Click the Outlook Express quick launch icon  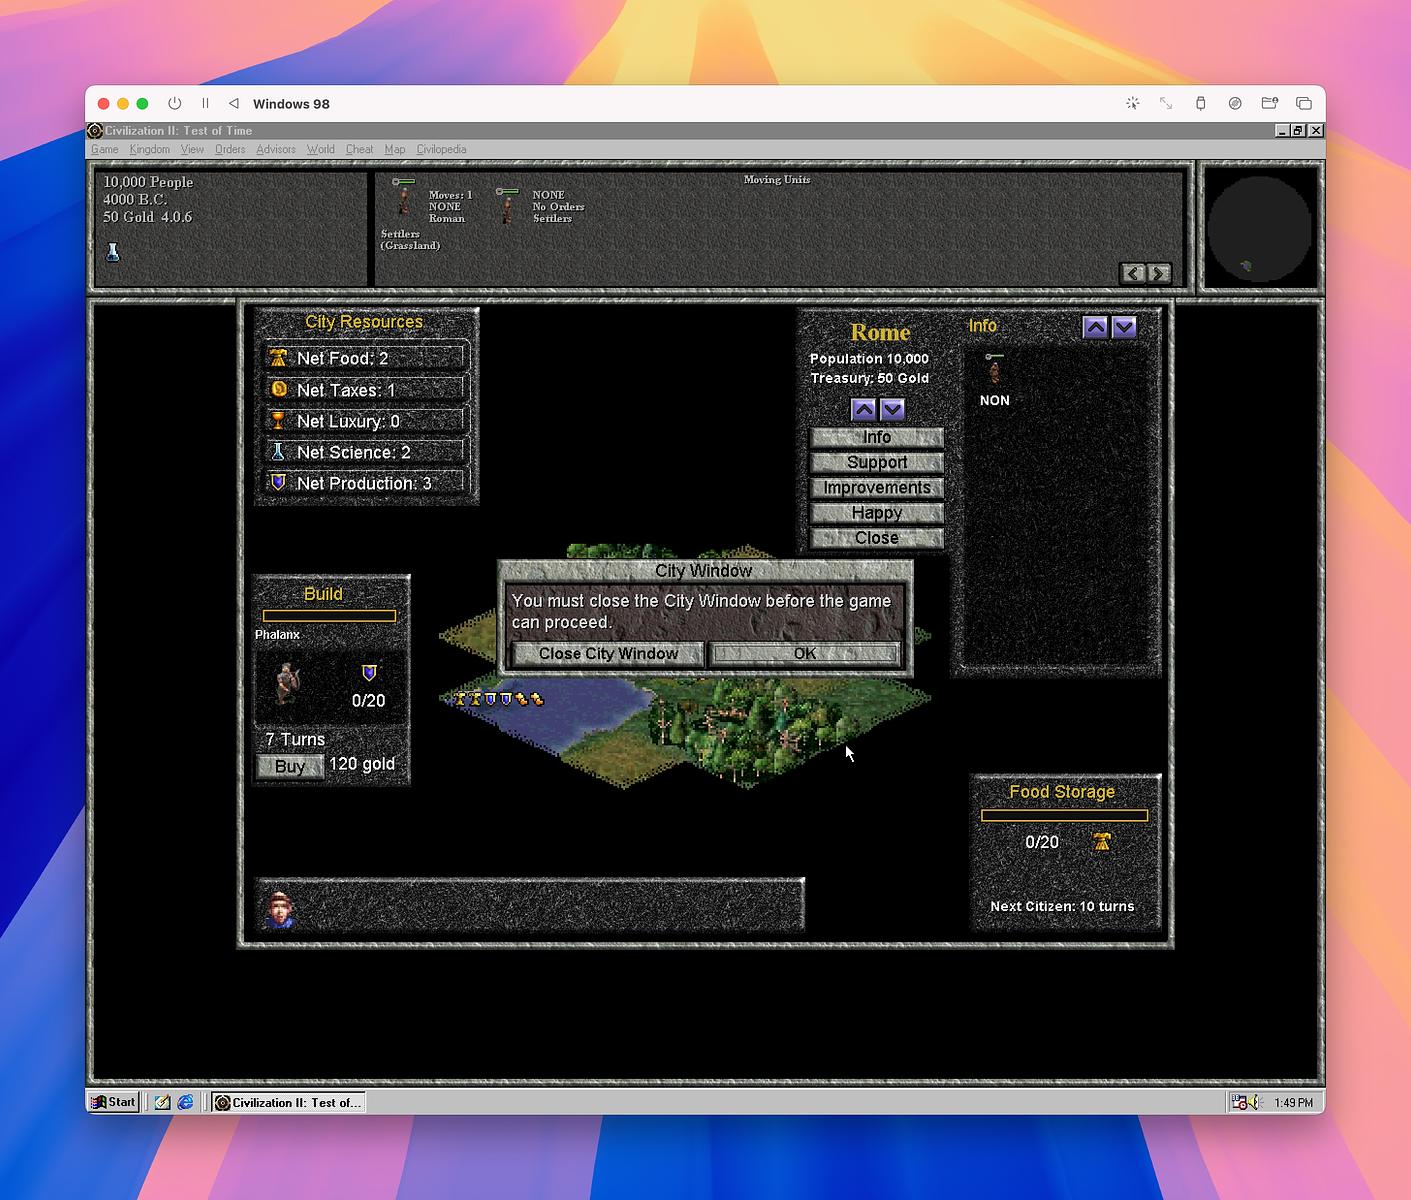point(162,1102)
